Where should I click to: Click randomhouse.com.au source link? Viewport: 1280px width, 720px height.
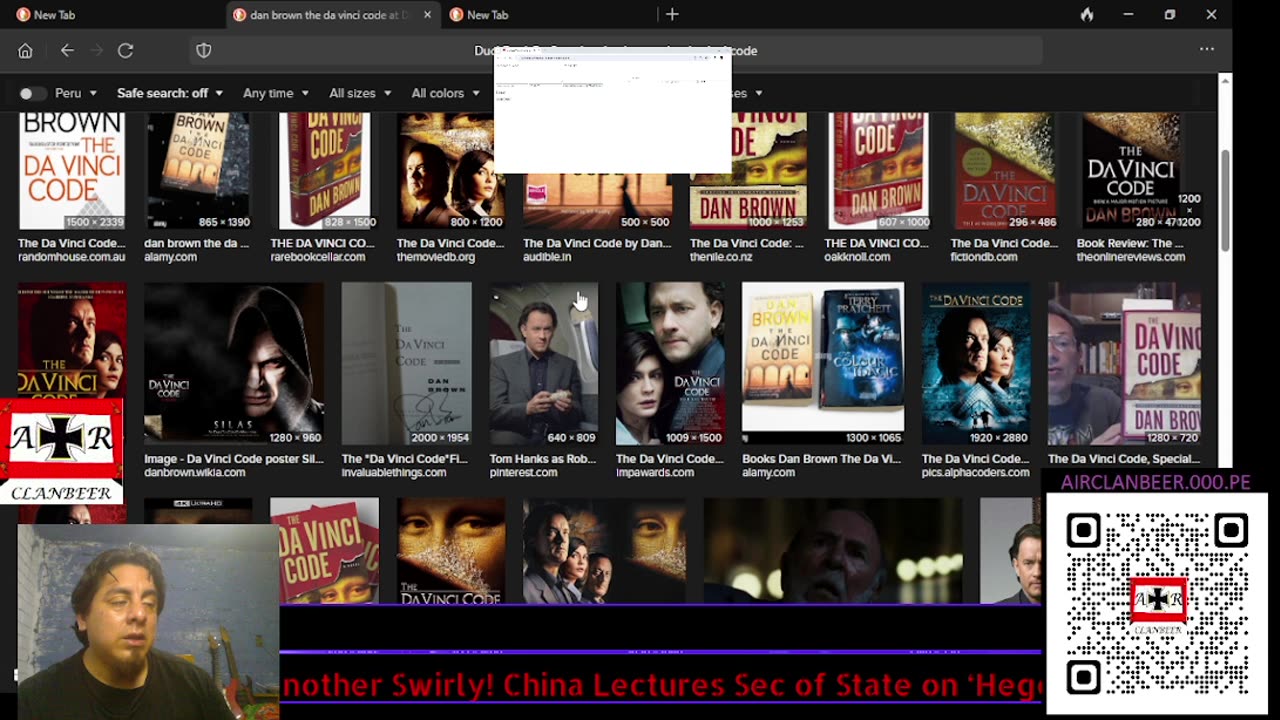pos(71,257)
